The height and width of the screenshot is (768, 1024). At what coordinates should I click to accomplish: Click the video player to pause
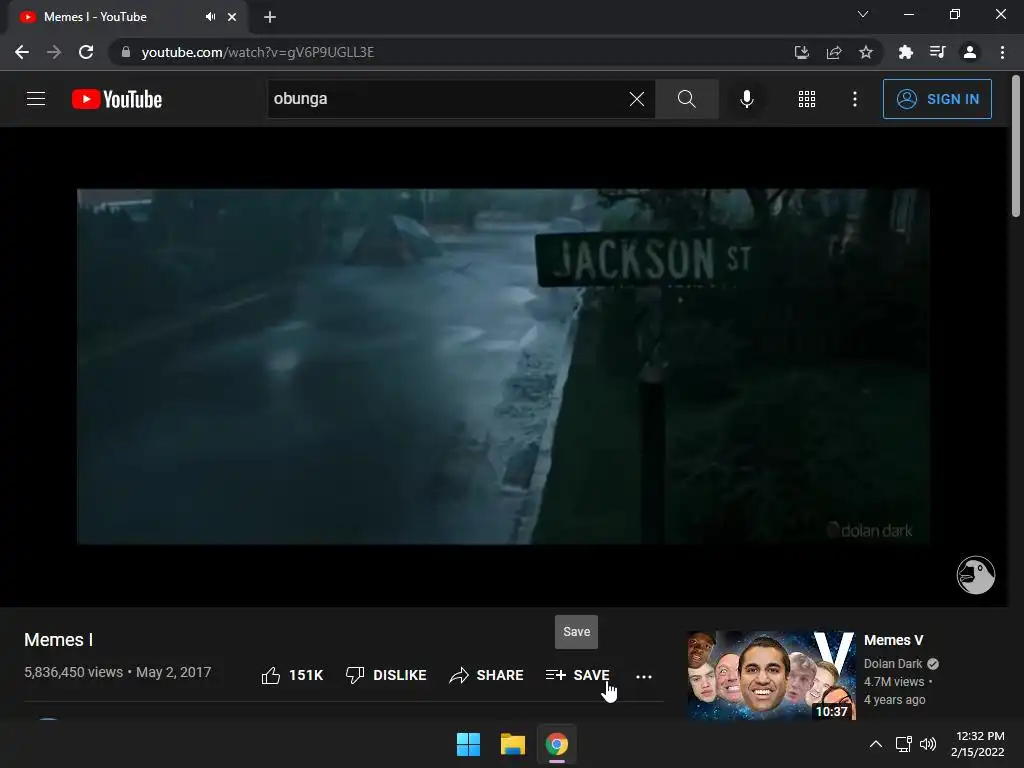(503, 366)
